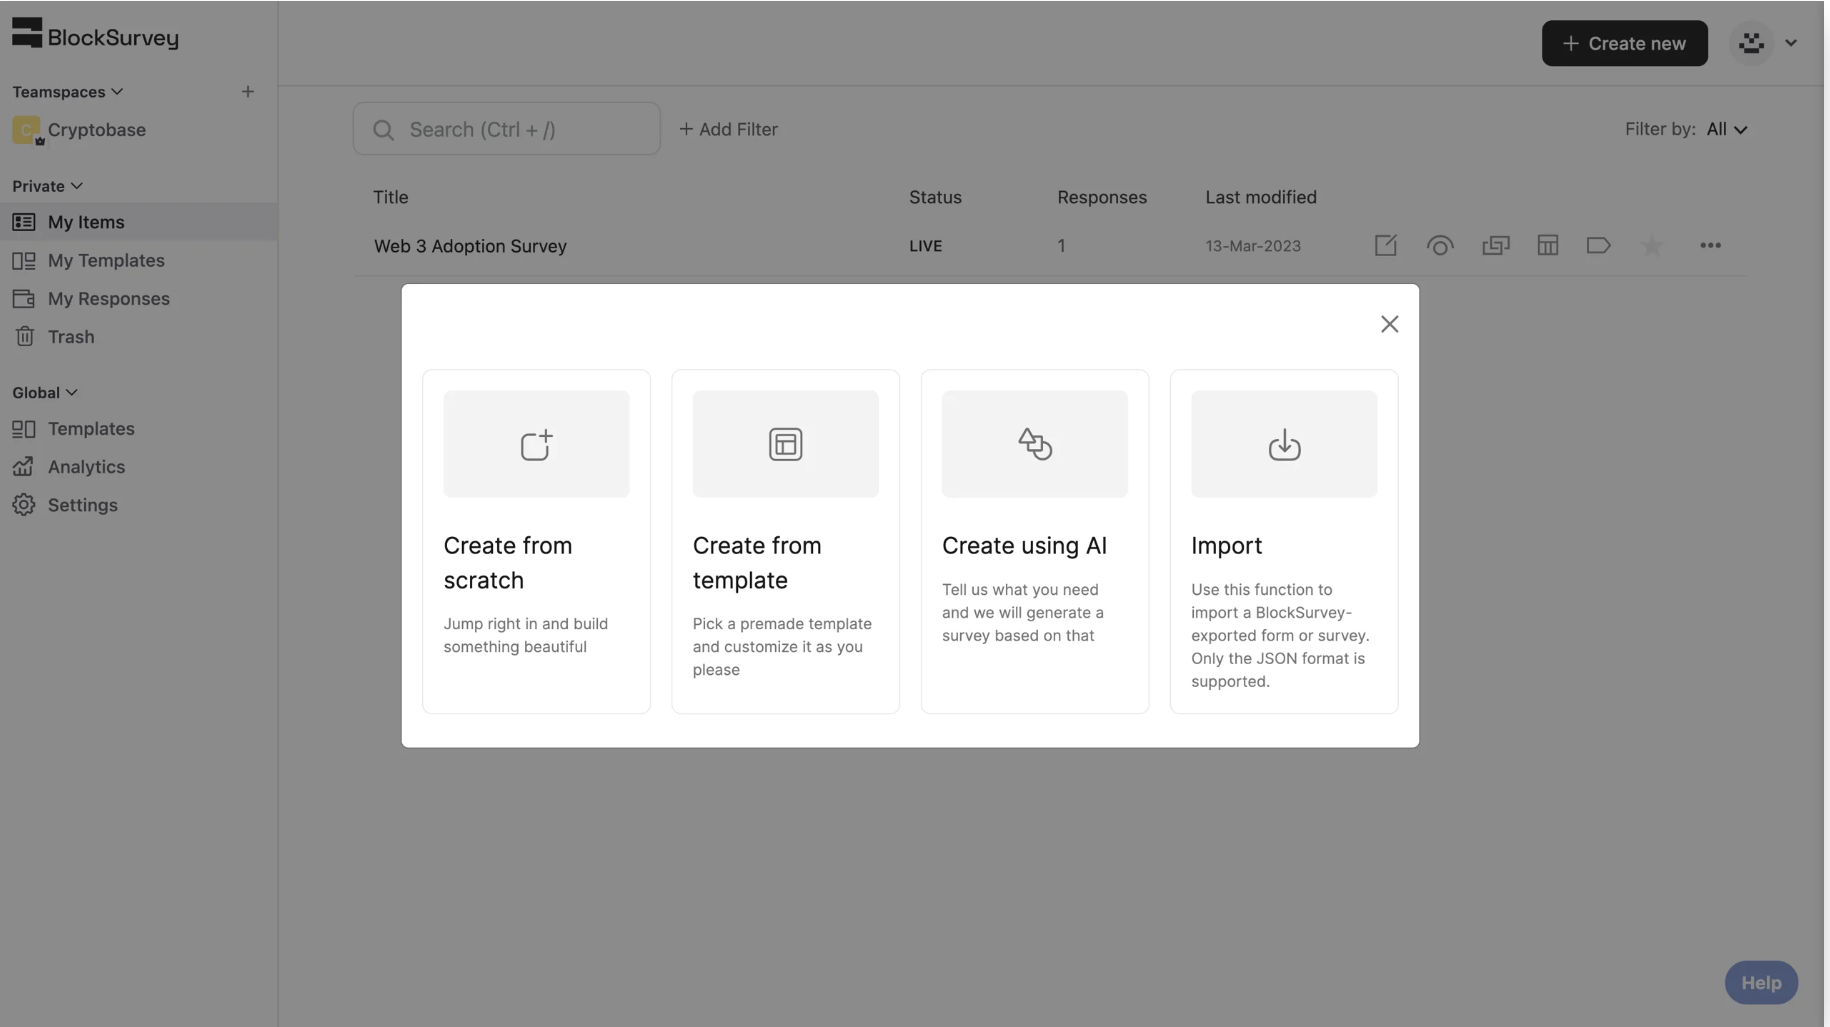
Task: Click the 13-Mar-2023 date cell
Action: (x=1252, y=246)
